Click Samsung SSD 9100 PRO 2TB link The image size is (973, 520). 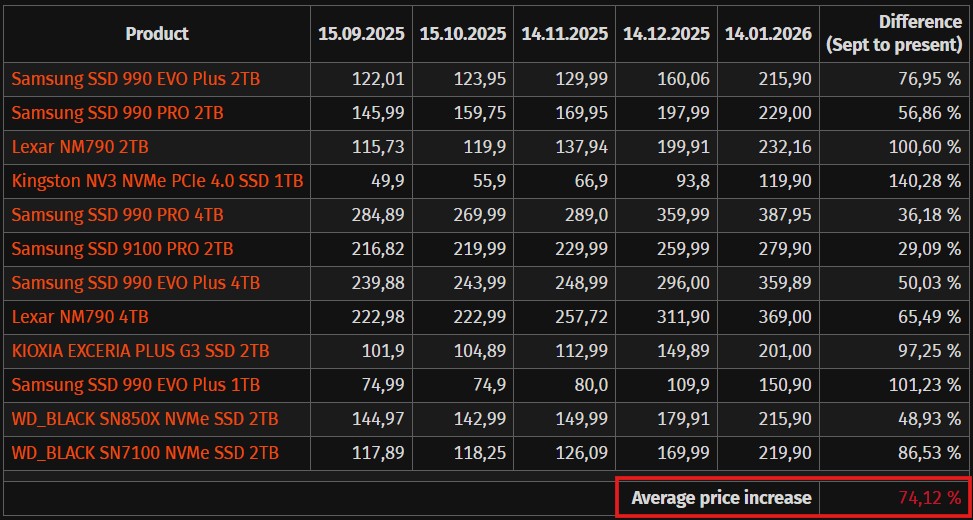tap(122, 249)
